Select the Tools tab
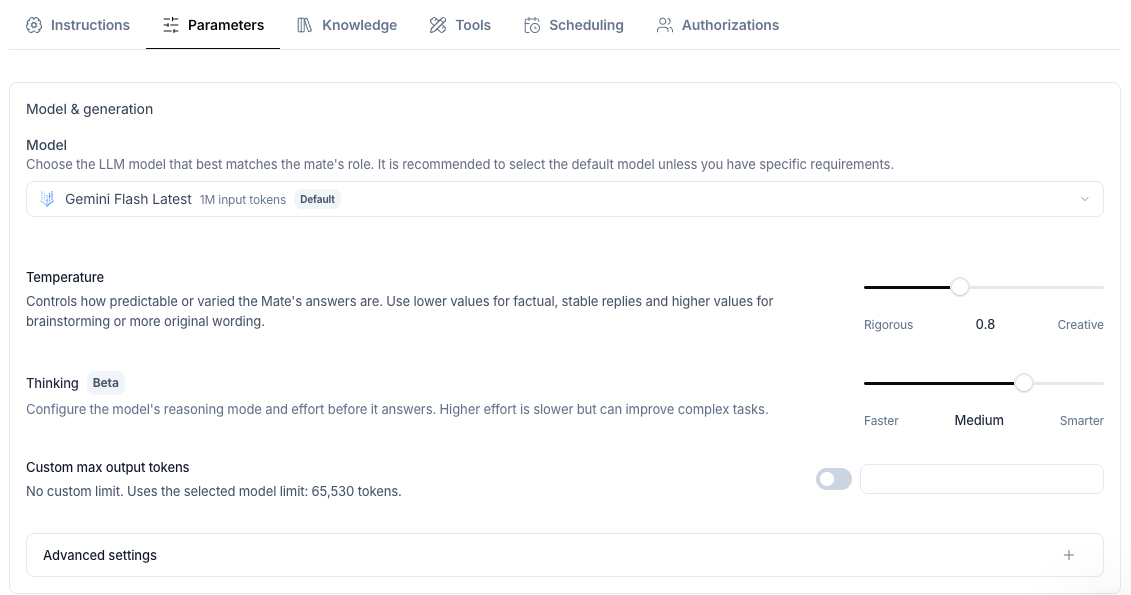This screenshot has width=1131, height=595. (460, 25)
